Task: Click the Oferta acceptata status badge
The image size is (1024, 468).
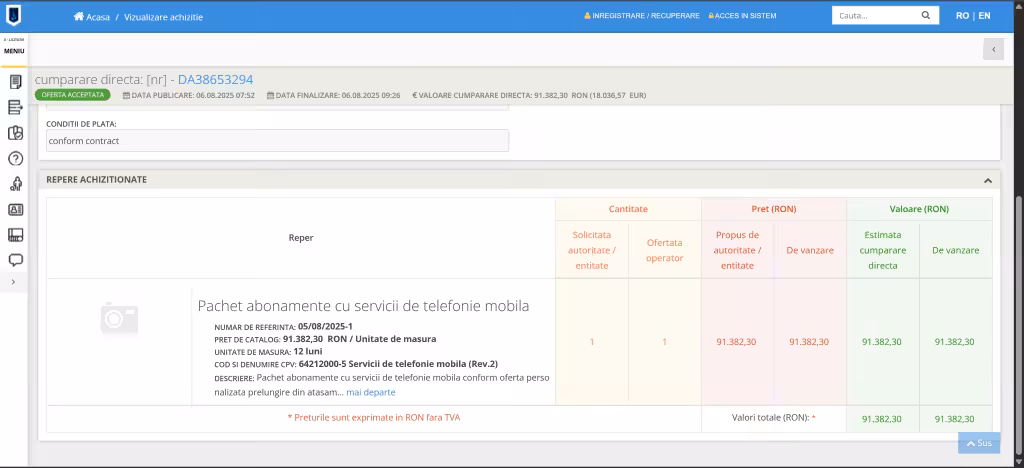Action: pyautogui.click(x=72, y=95)
